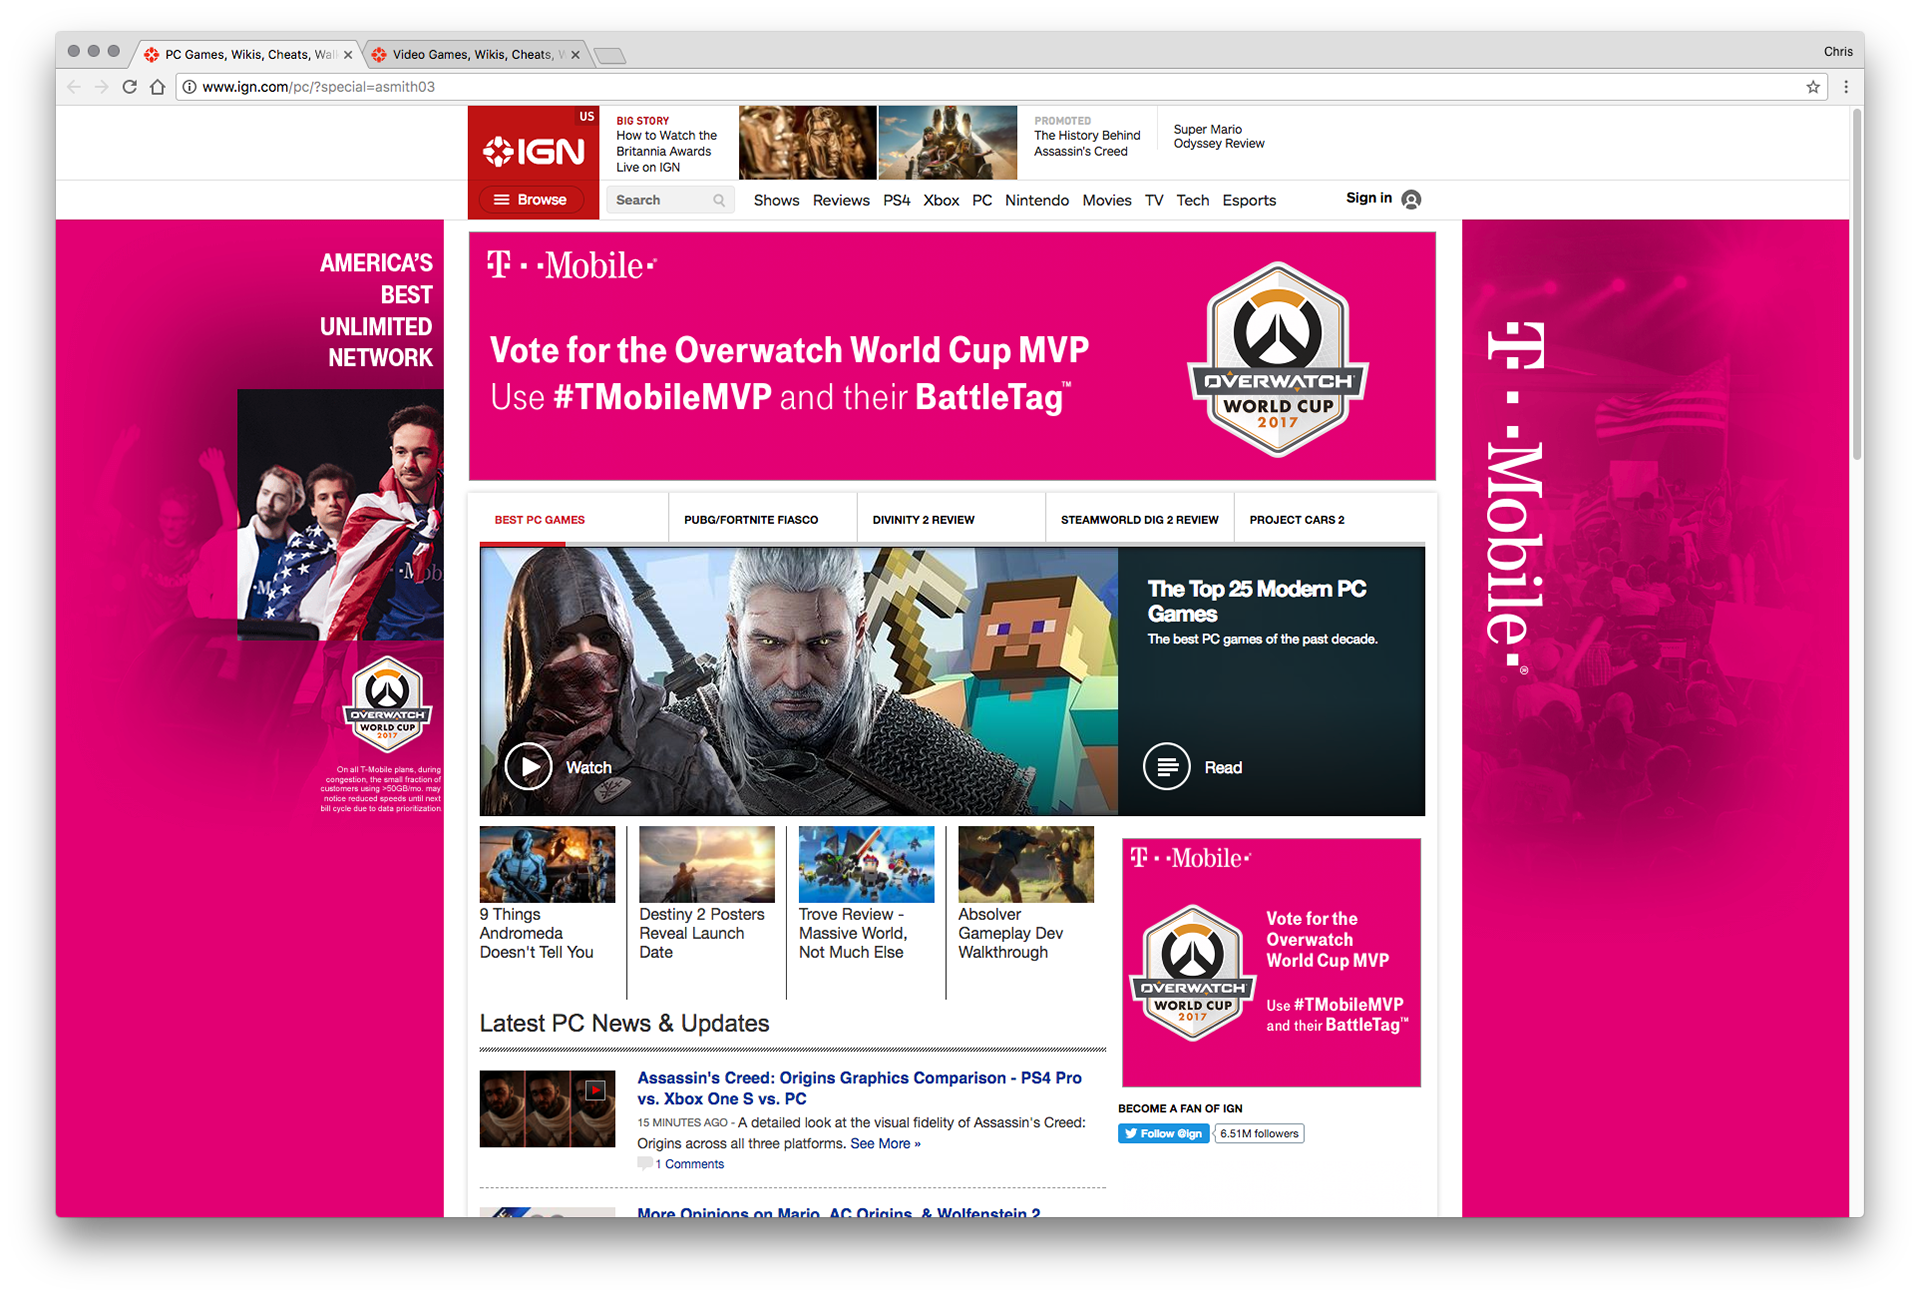1920x1297 pixels.
Task: Open the DIVINITY 2 REVIEW tab
Action: click(x=923, y=520)
